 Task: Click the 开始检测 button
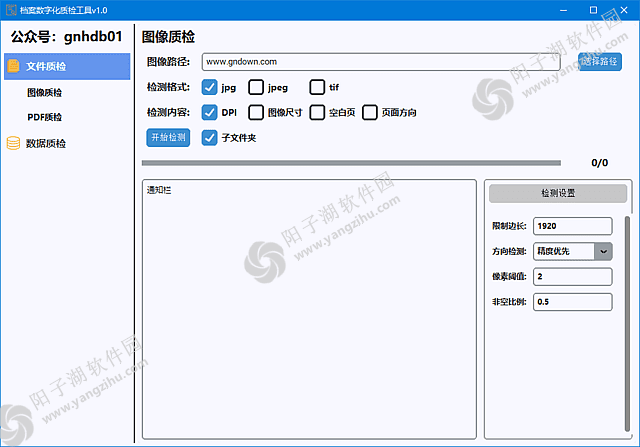(168, 138)
